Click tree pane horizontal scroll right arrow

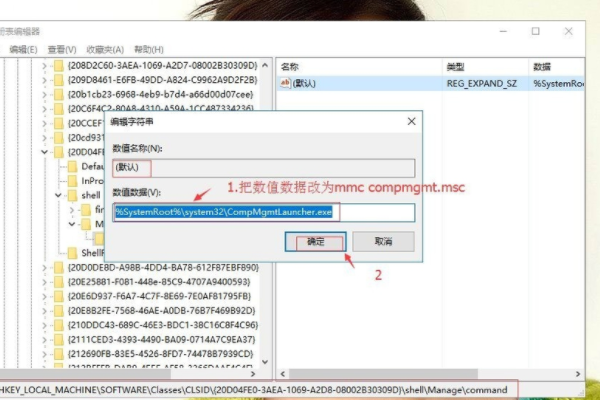[253, 374]
